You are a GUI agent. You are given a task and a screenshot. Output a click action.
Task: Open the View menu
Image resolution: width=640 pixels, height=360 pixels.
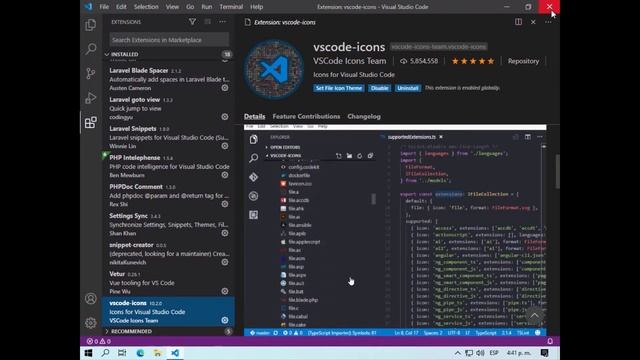(x=172, y=7)
